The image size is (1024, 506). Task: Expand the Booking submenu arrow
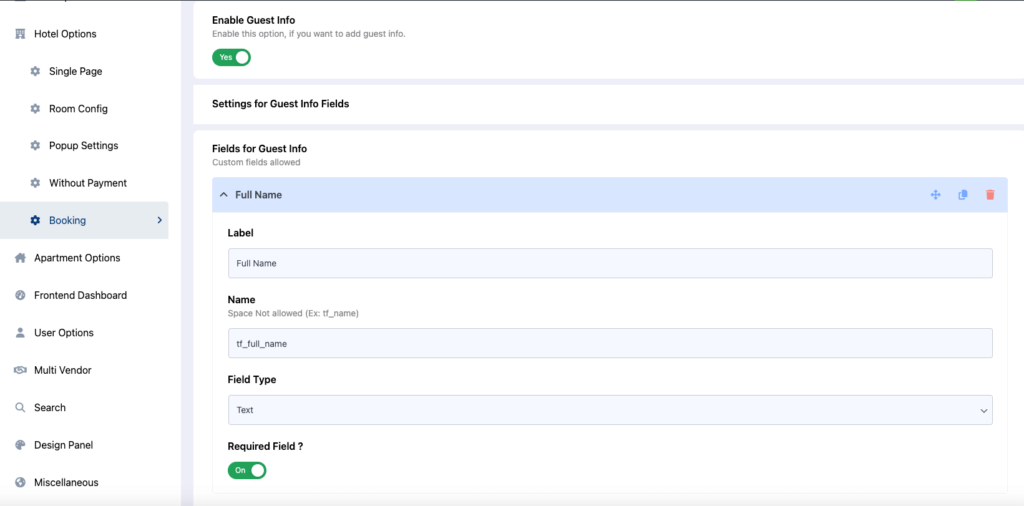[x=159, y=221]
